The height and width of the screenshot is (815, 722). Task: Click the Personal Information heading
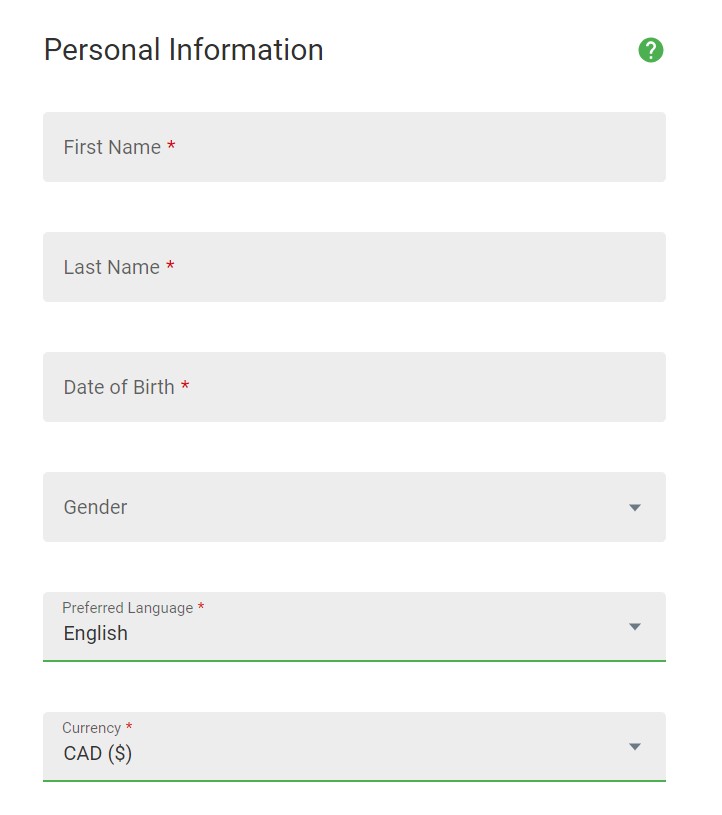click(183, 50)
